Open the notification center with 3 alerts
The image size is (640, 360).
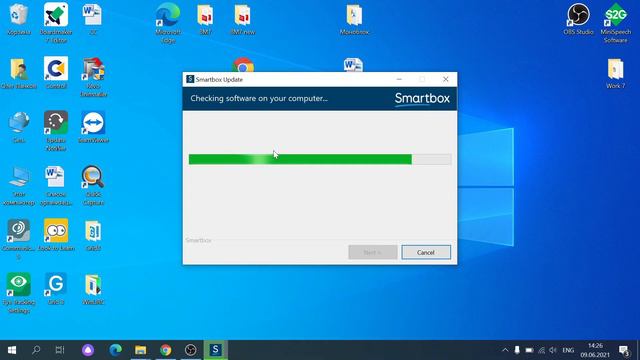[x=624, y=350]
